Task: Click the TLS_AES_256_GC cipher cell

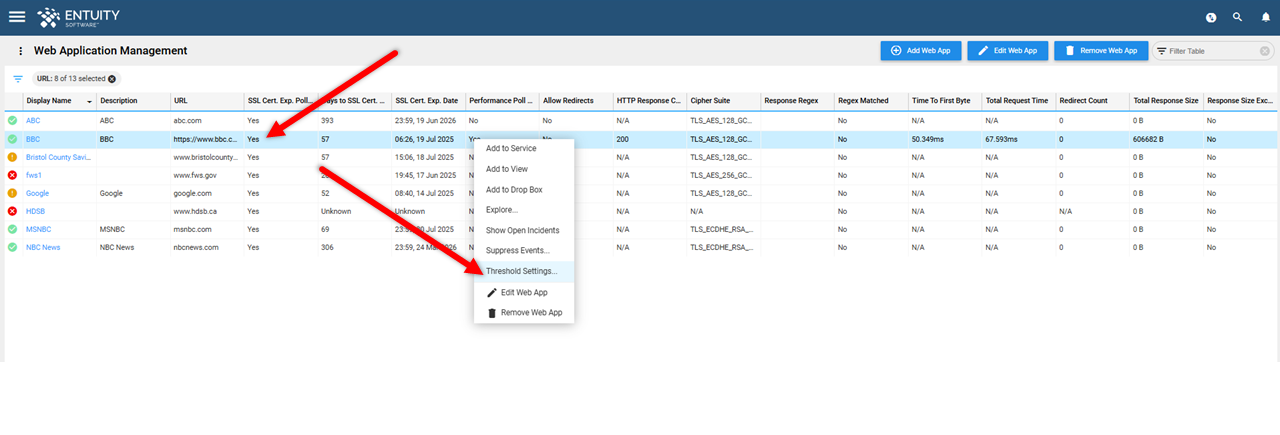Action: 721,175
